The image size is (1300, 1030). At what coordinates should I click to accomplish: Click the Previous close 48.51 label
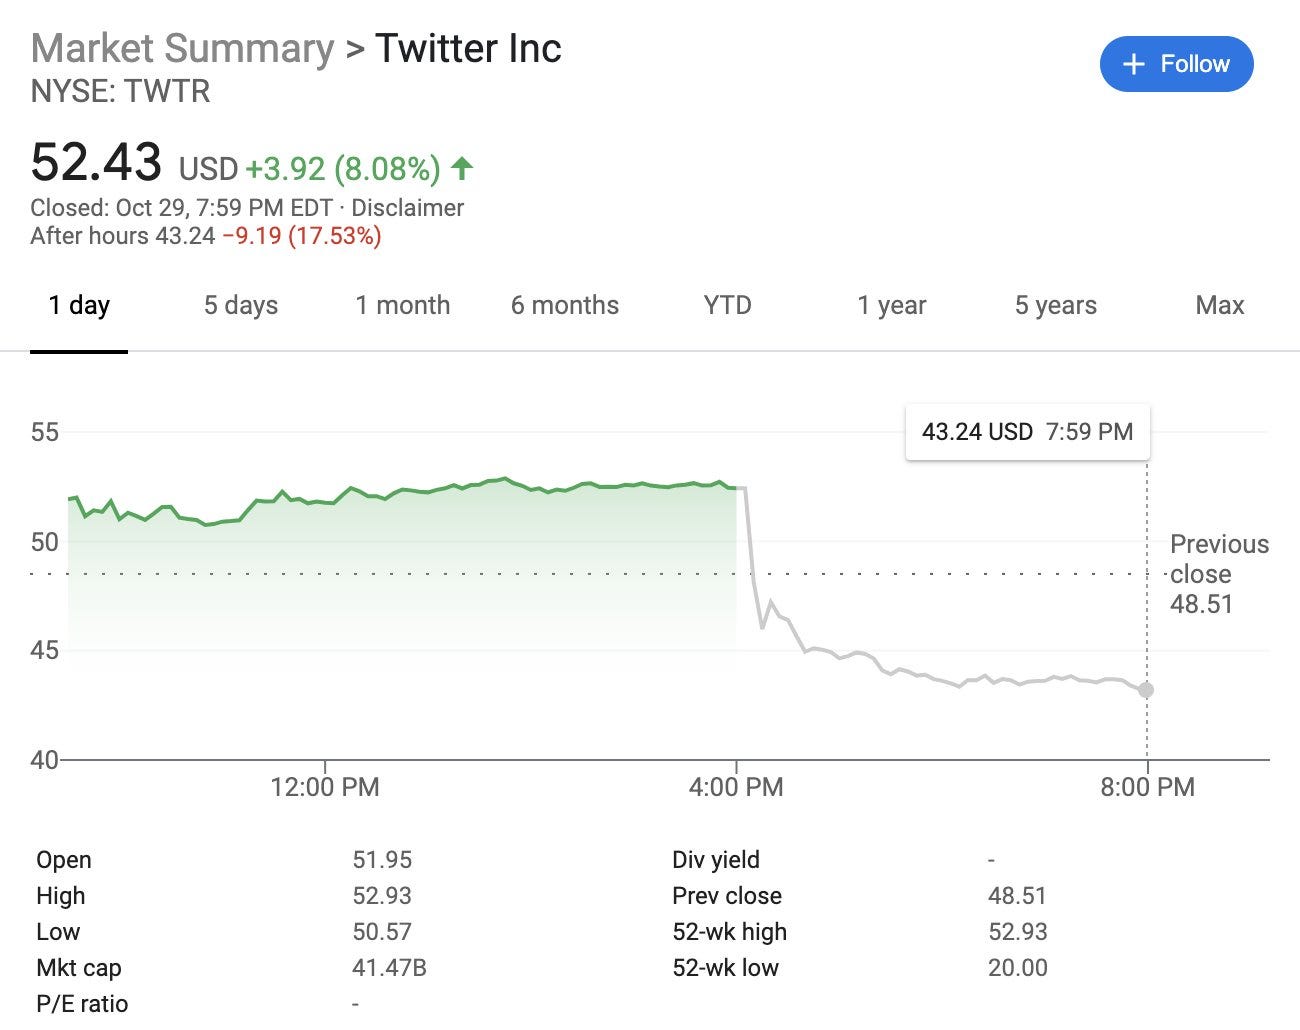[1219, 574]
